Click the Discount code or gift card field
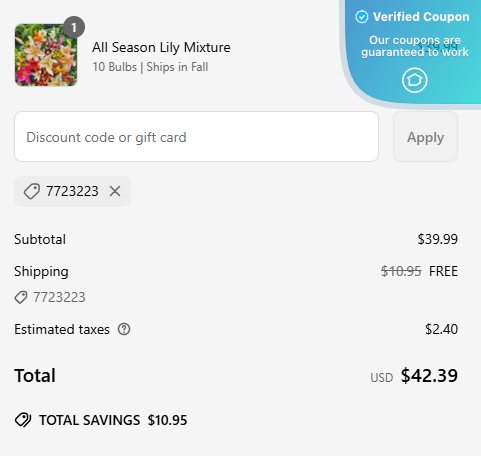This screenshot has height=456, width=481. tap(196, 137)
